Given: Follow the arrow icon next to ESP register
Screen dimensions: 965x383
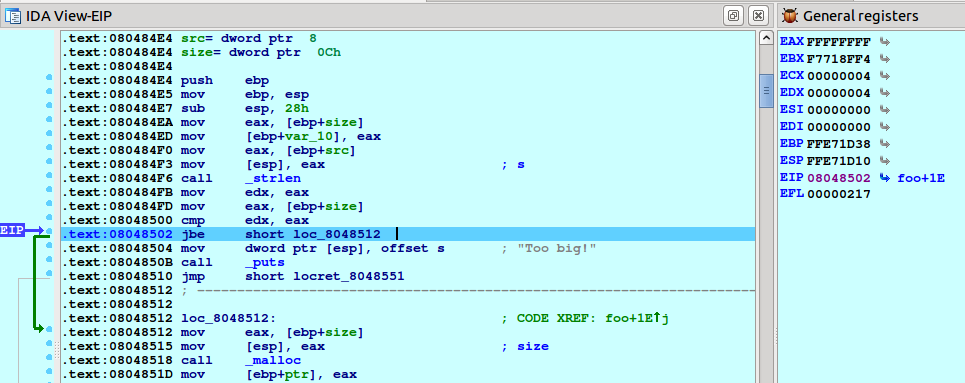Looking at the screenshot, I should [x=885, y=161].
